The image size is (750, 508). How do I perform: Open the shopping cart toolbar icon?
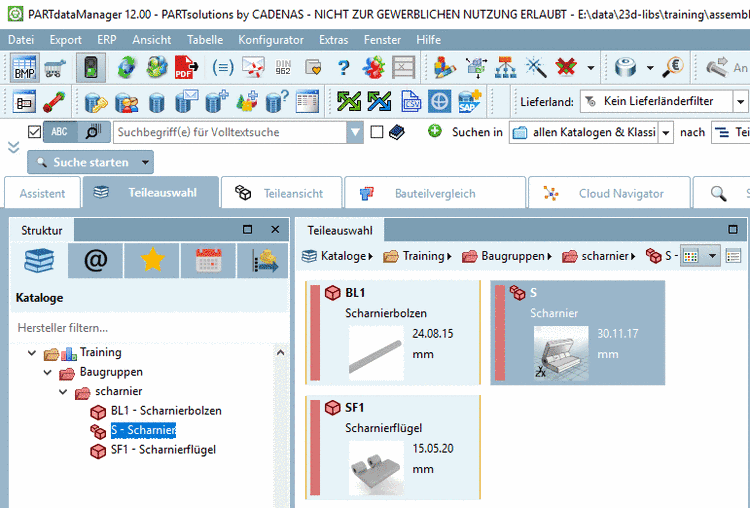(55, 68)
